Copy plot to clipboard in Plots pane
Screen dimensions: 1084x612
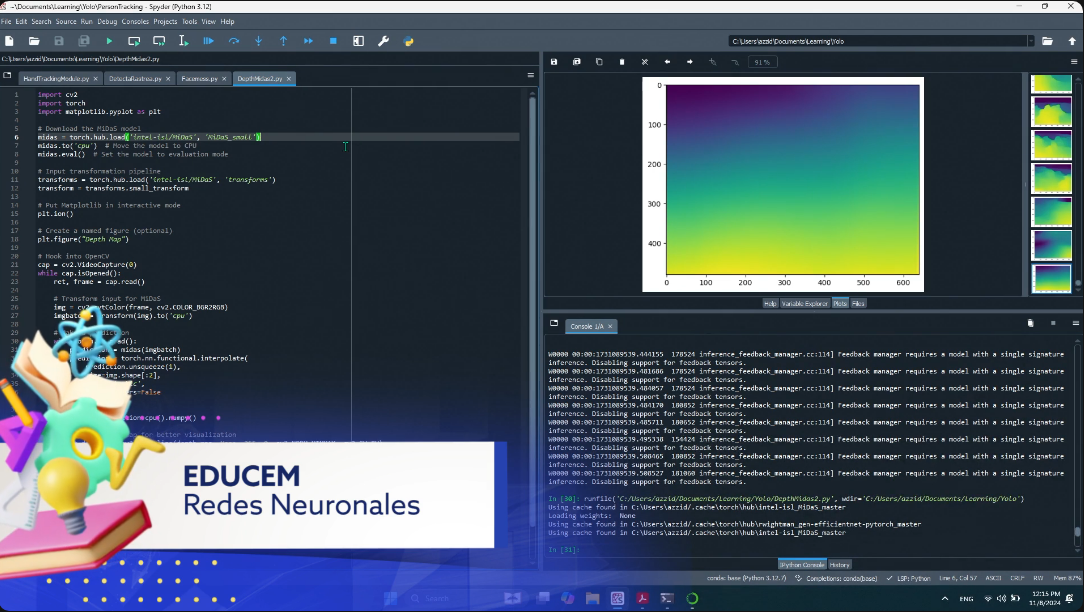click(599, 62)
